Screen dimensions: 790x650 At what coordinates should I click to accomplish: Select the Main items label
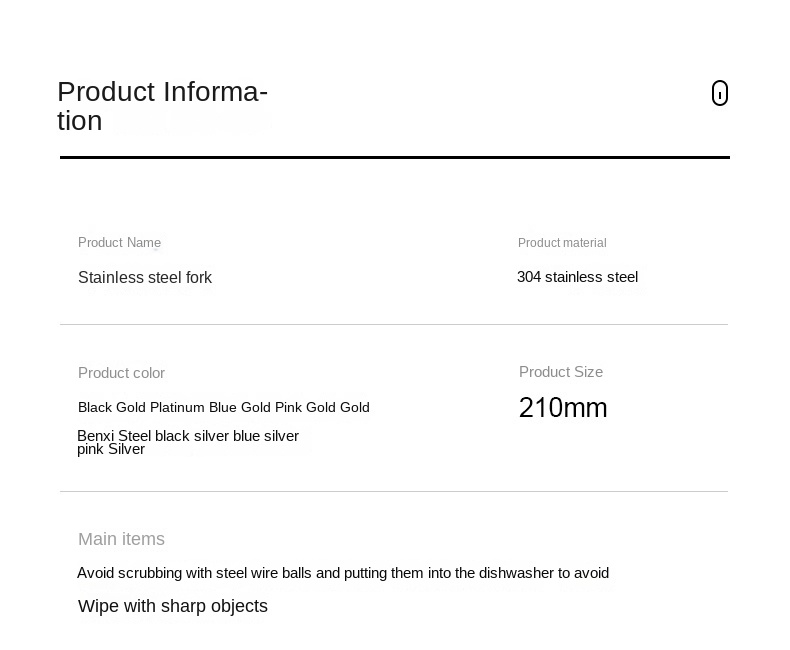121,539
